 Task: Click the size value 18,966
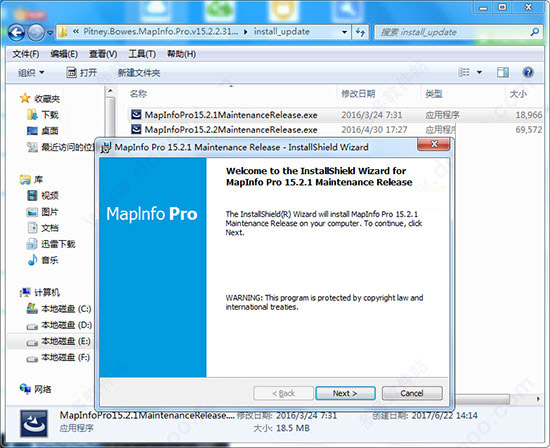pyautogui.click(x=529, y=115)
